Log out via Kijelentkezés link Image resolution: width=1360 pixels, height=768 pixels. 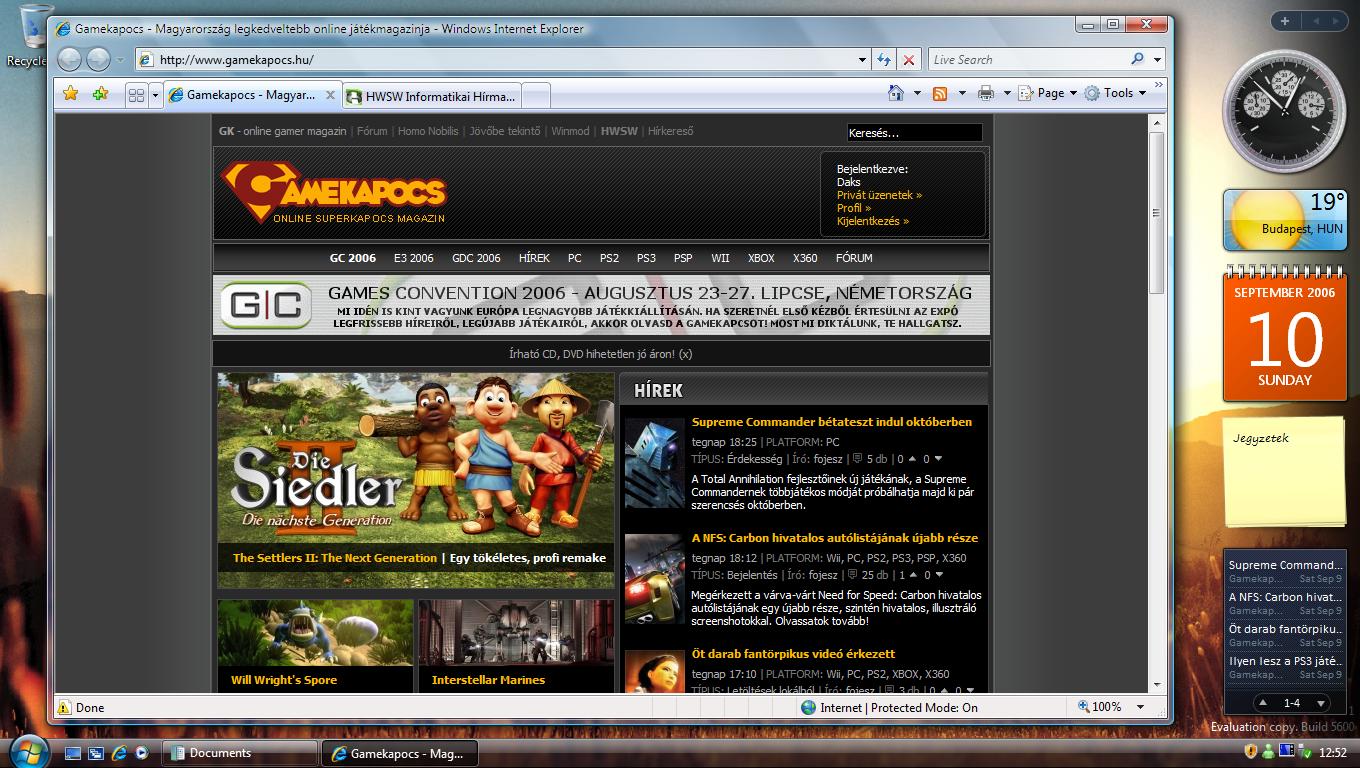coord(873,221)
